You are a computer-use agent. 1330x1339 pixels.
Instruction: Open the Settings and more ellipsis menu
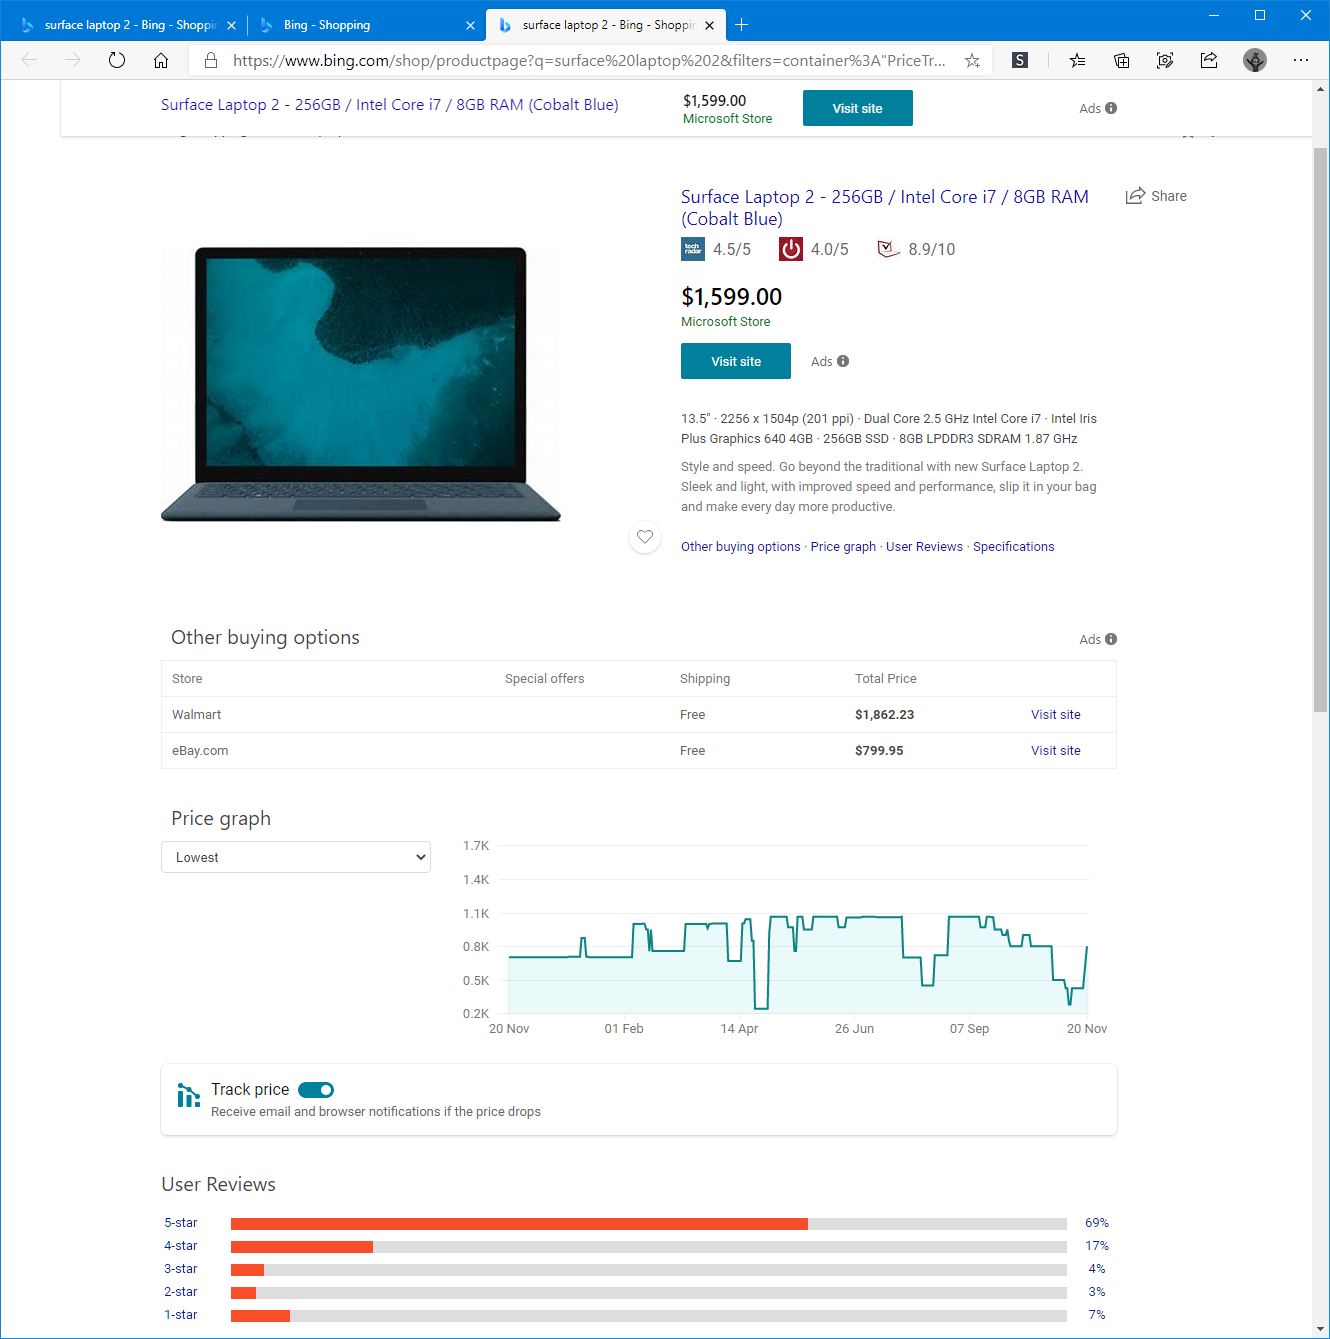click(1301, 60)
